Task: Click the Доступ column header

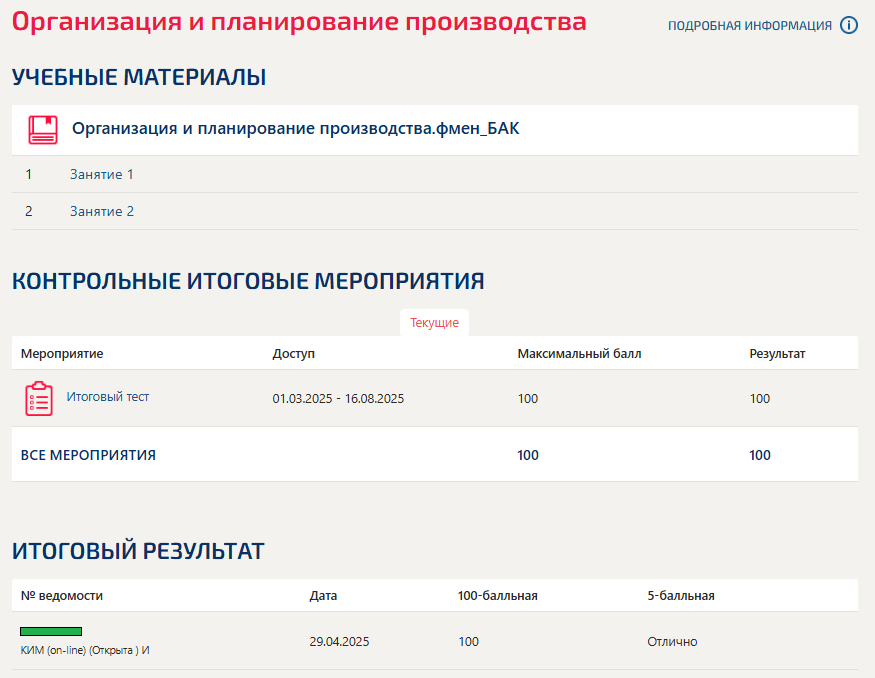Action: pyautogui.click(x=293, y=354)
